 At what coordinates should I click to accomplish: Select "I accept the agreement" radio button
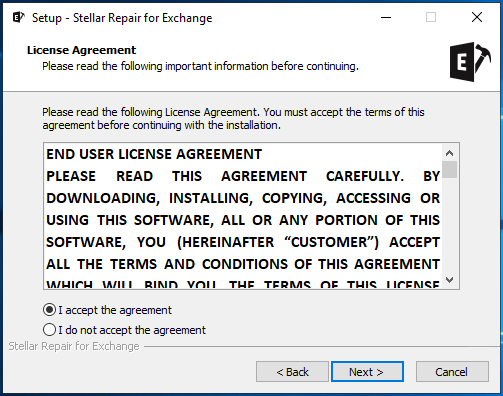coord(49,310)
